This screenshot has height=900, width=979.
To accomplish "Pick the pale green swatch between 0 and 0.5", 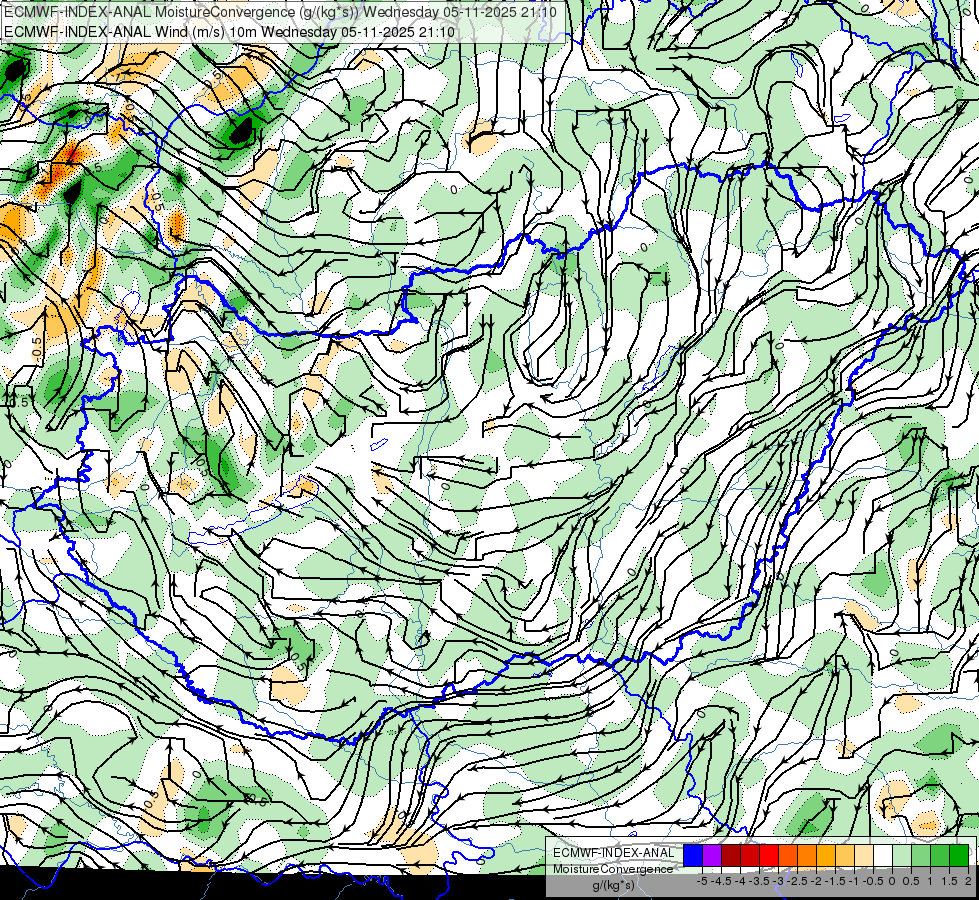I will [902, 855].
